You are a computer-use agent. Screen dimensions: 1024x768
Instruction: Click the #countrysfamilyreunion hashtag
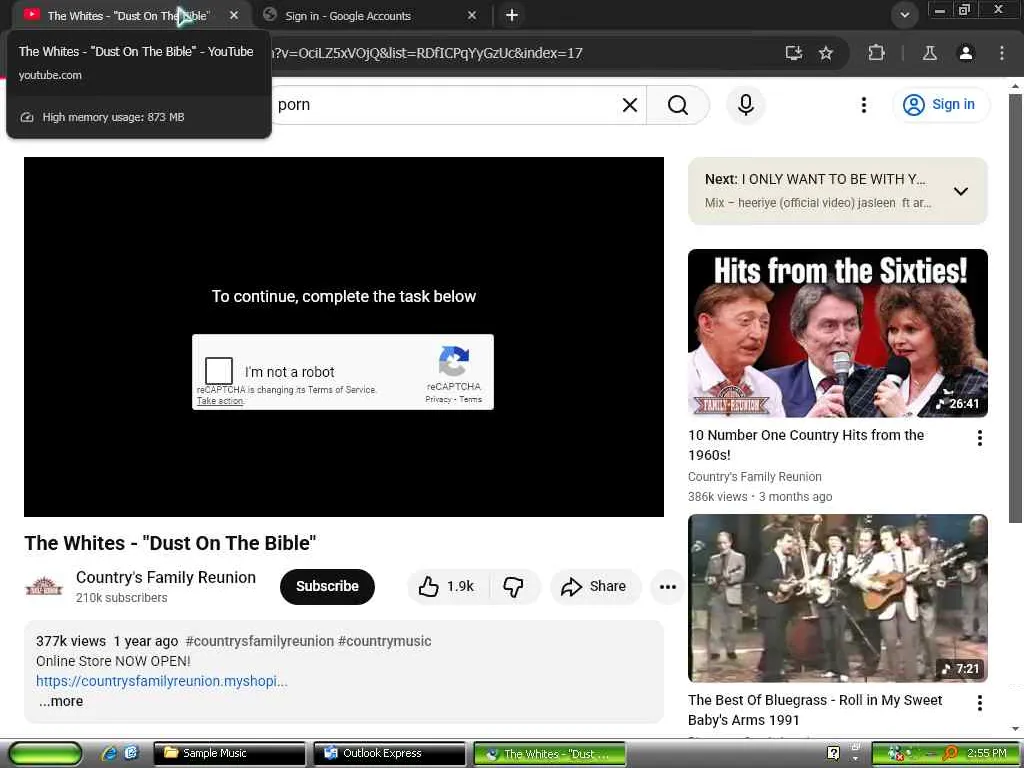(x=259, y=641)
